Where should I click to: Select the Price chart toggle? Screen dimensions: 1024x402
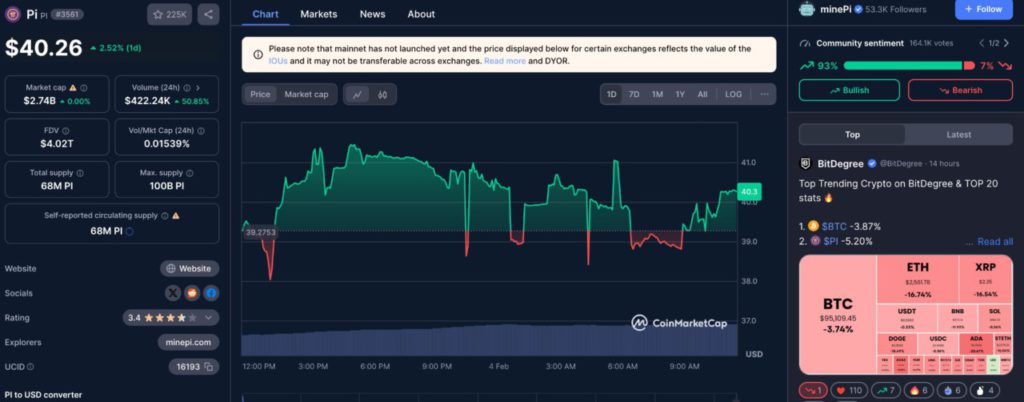pyautogui.click(x=260, y=95)
